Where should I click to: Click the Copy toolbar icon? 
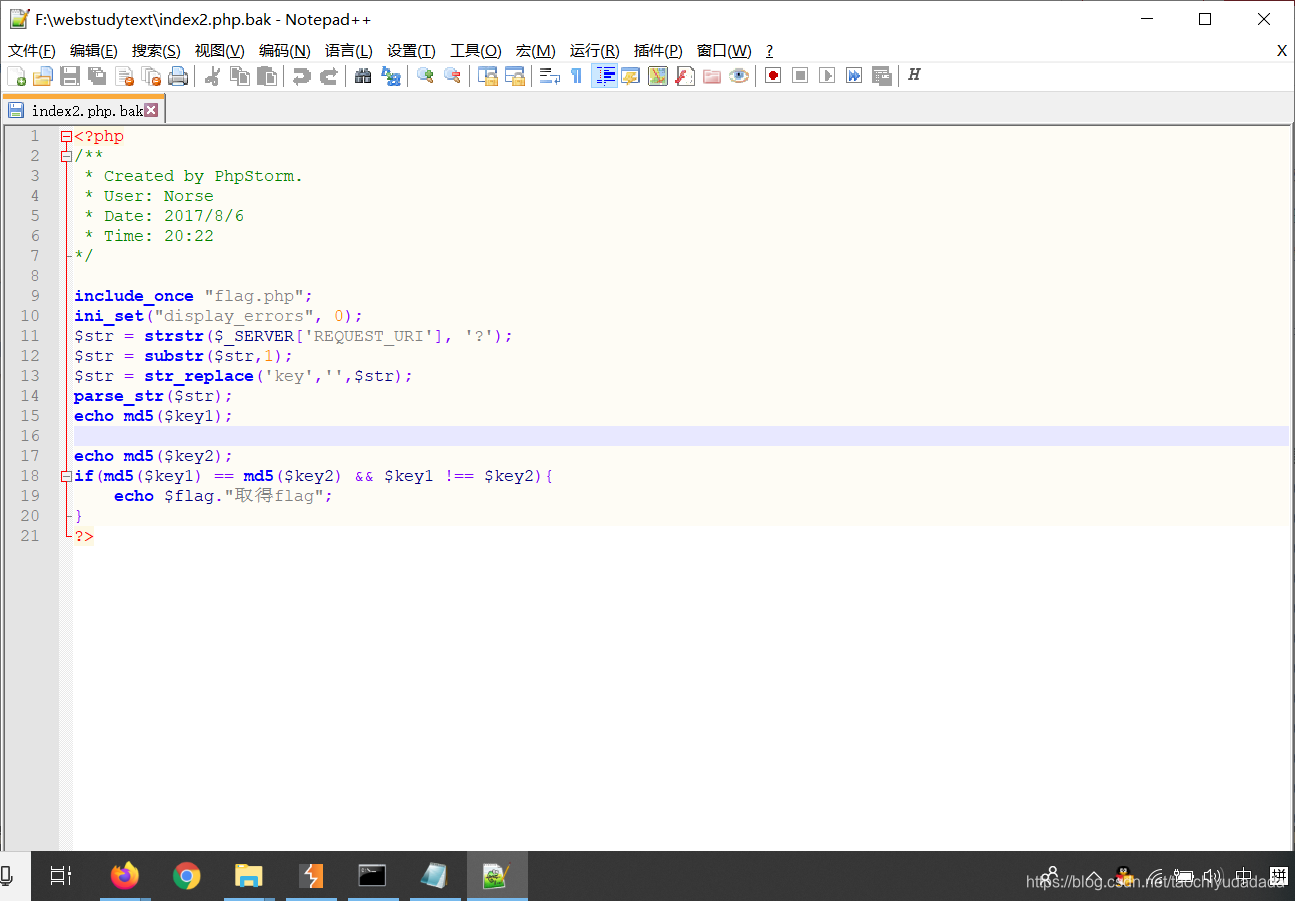click(x=240, y=76)
